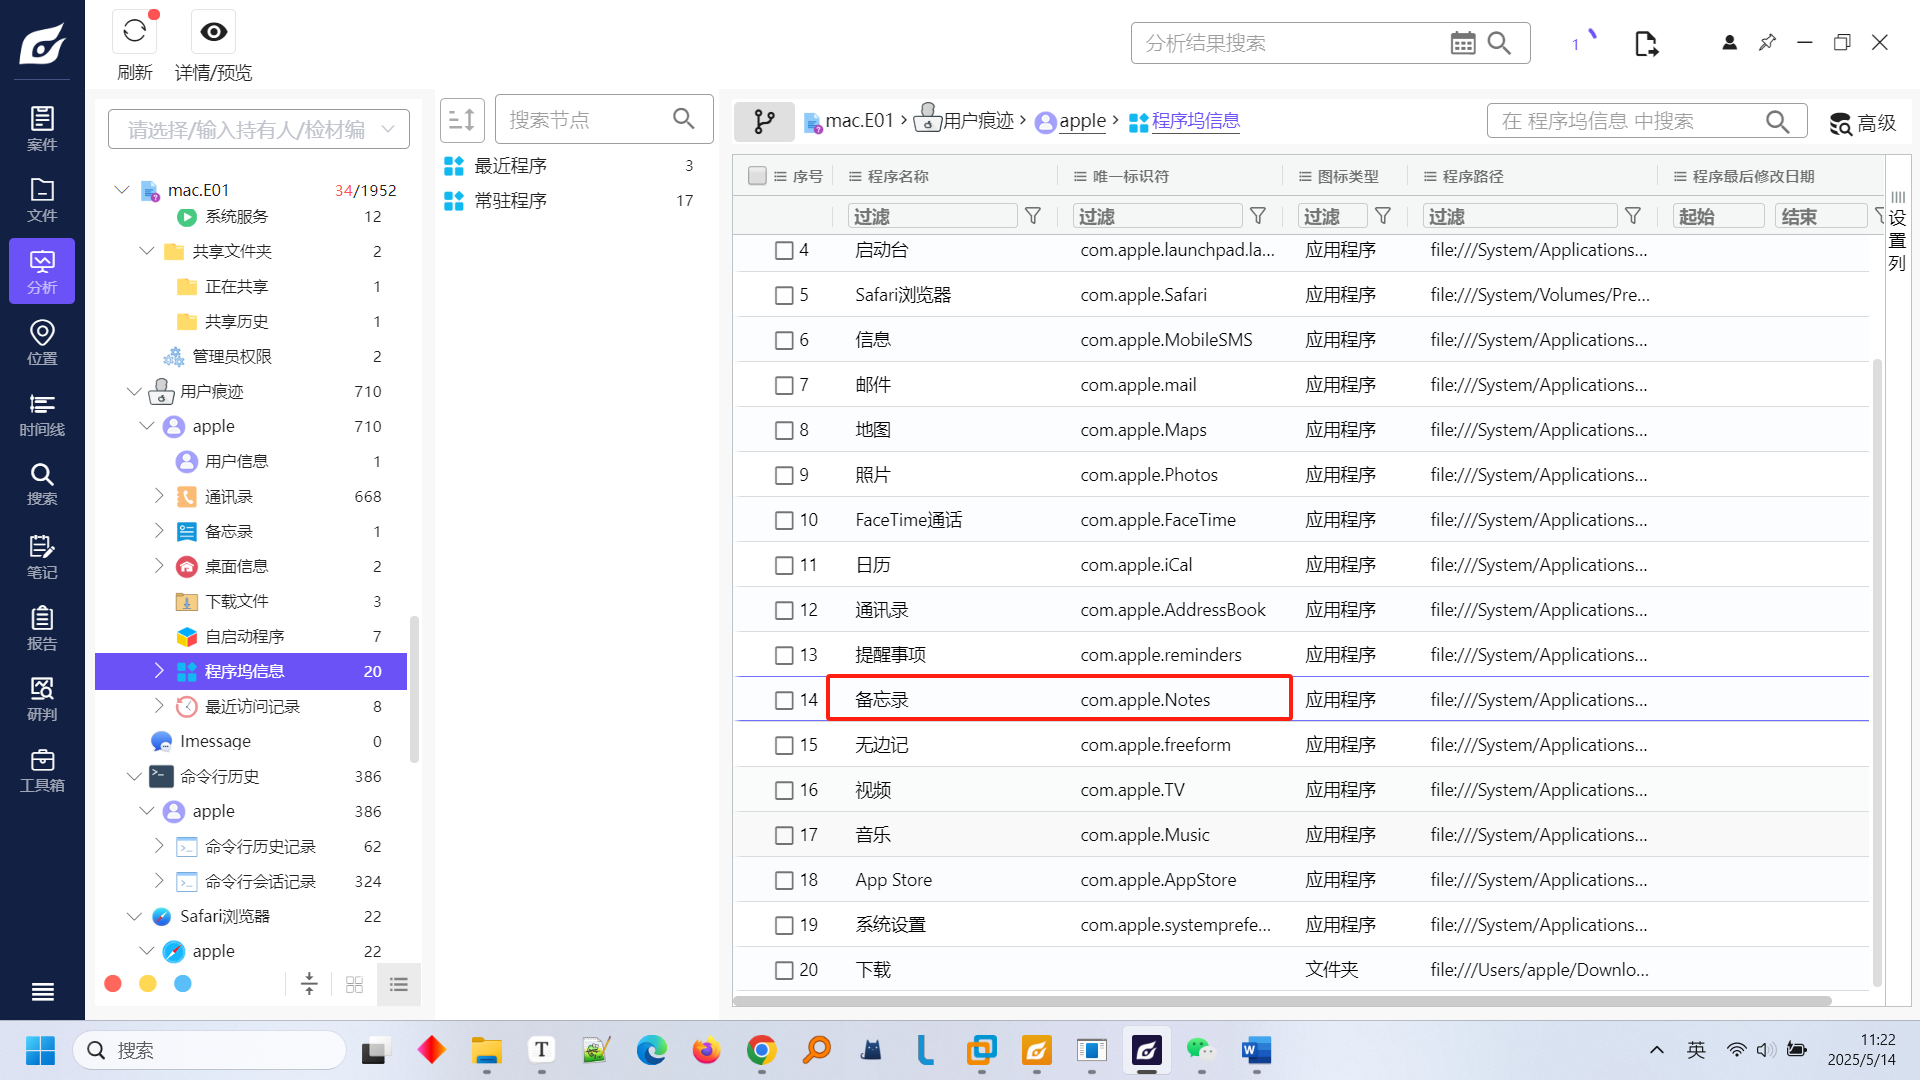Collapse the 命令行历史 tree node
This screenshot has height=1080, width=1920.
coord(134,776)
